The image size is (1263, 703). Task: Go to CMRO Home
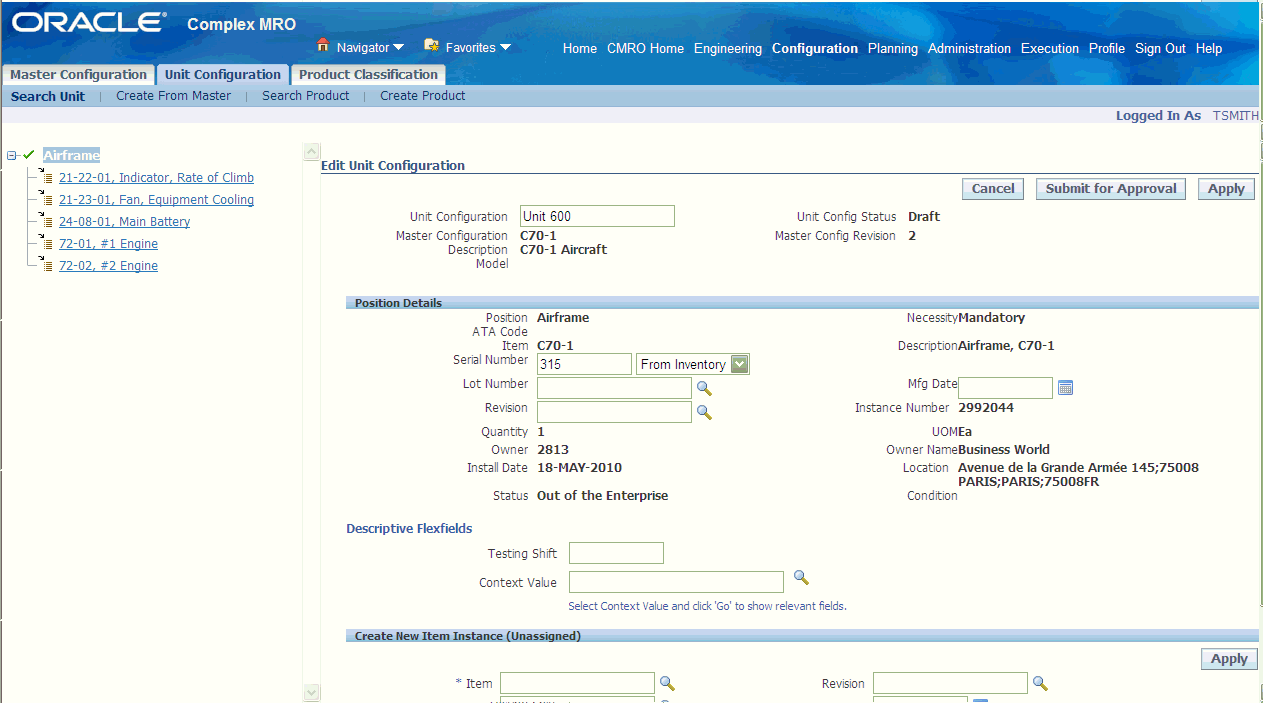coord(646,48)
